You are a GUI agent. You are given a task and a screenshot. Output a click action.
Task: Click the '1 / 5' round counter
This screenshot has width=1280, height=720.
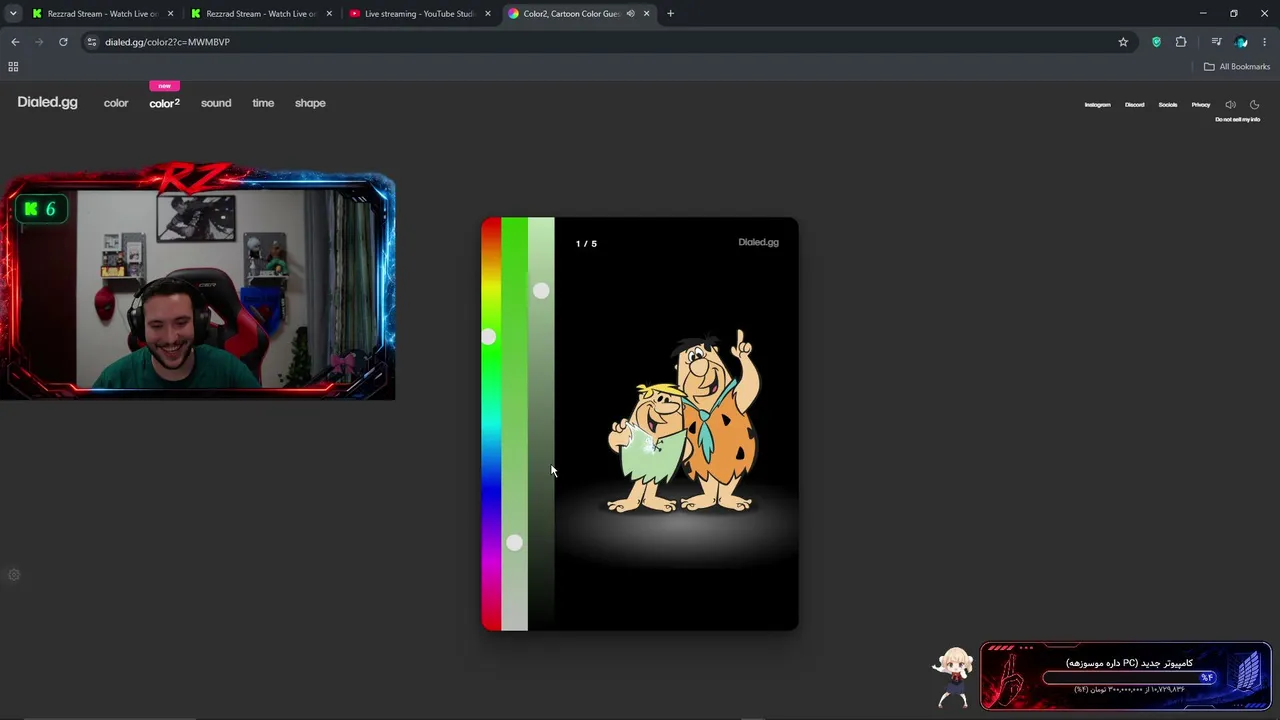[x=586, y=244]
